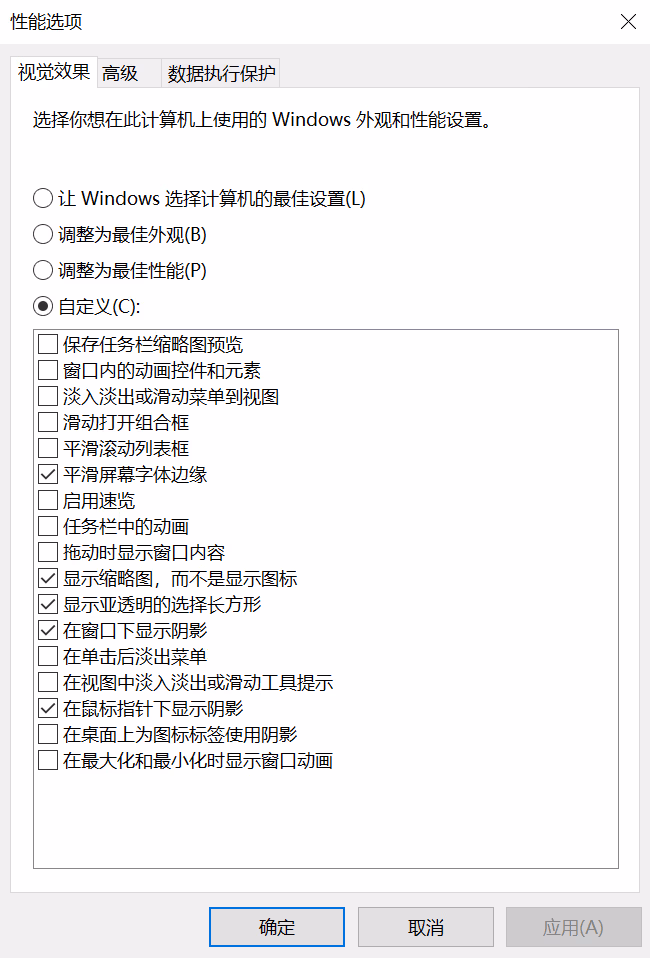
Task: Toggle 在鼠标指针下显示阴影 checkbox off
Action: (48, 709)
